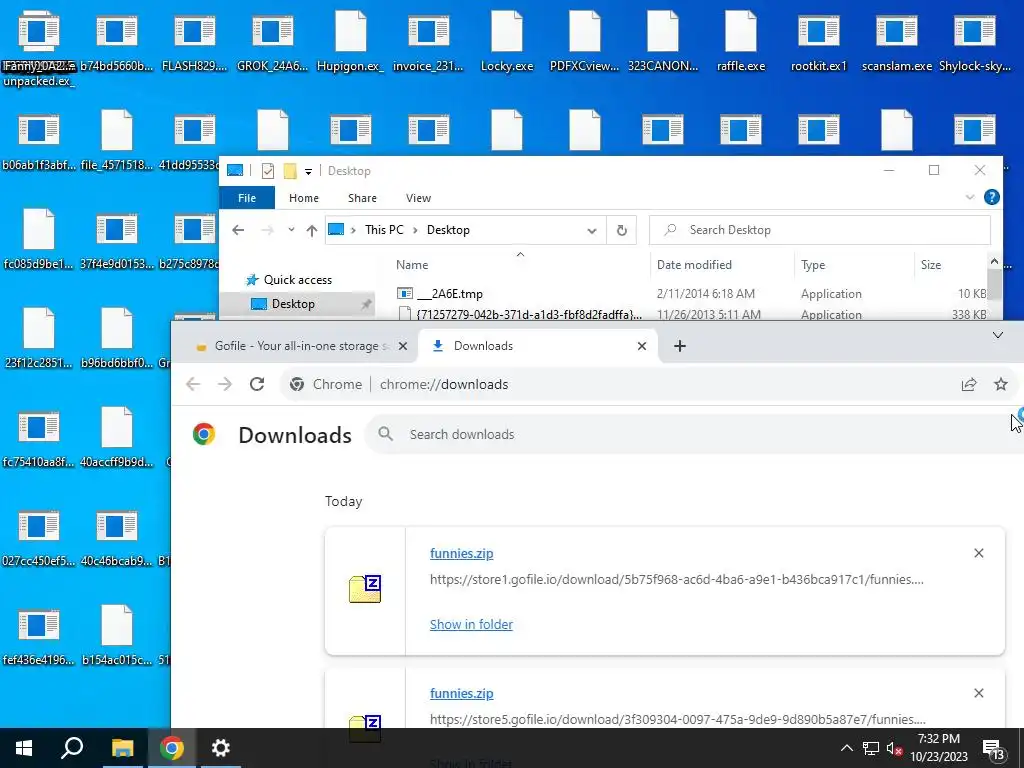Open first funnies.zip from store1 link
The image size is (1024, 768).
(x=462, y=553)
